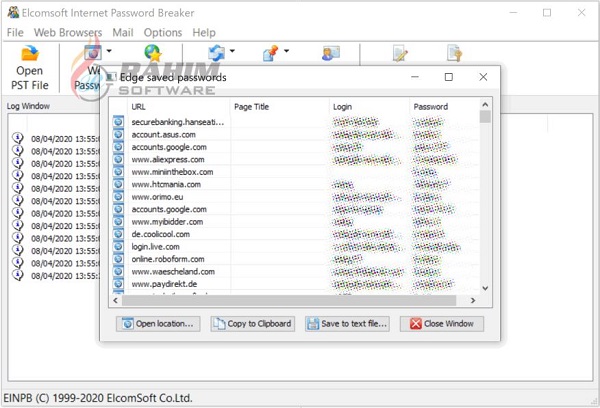
Task: Click the Edge icon beside www.paydirekt.de
Action: [x=119, y=284]
